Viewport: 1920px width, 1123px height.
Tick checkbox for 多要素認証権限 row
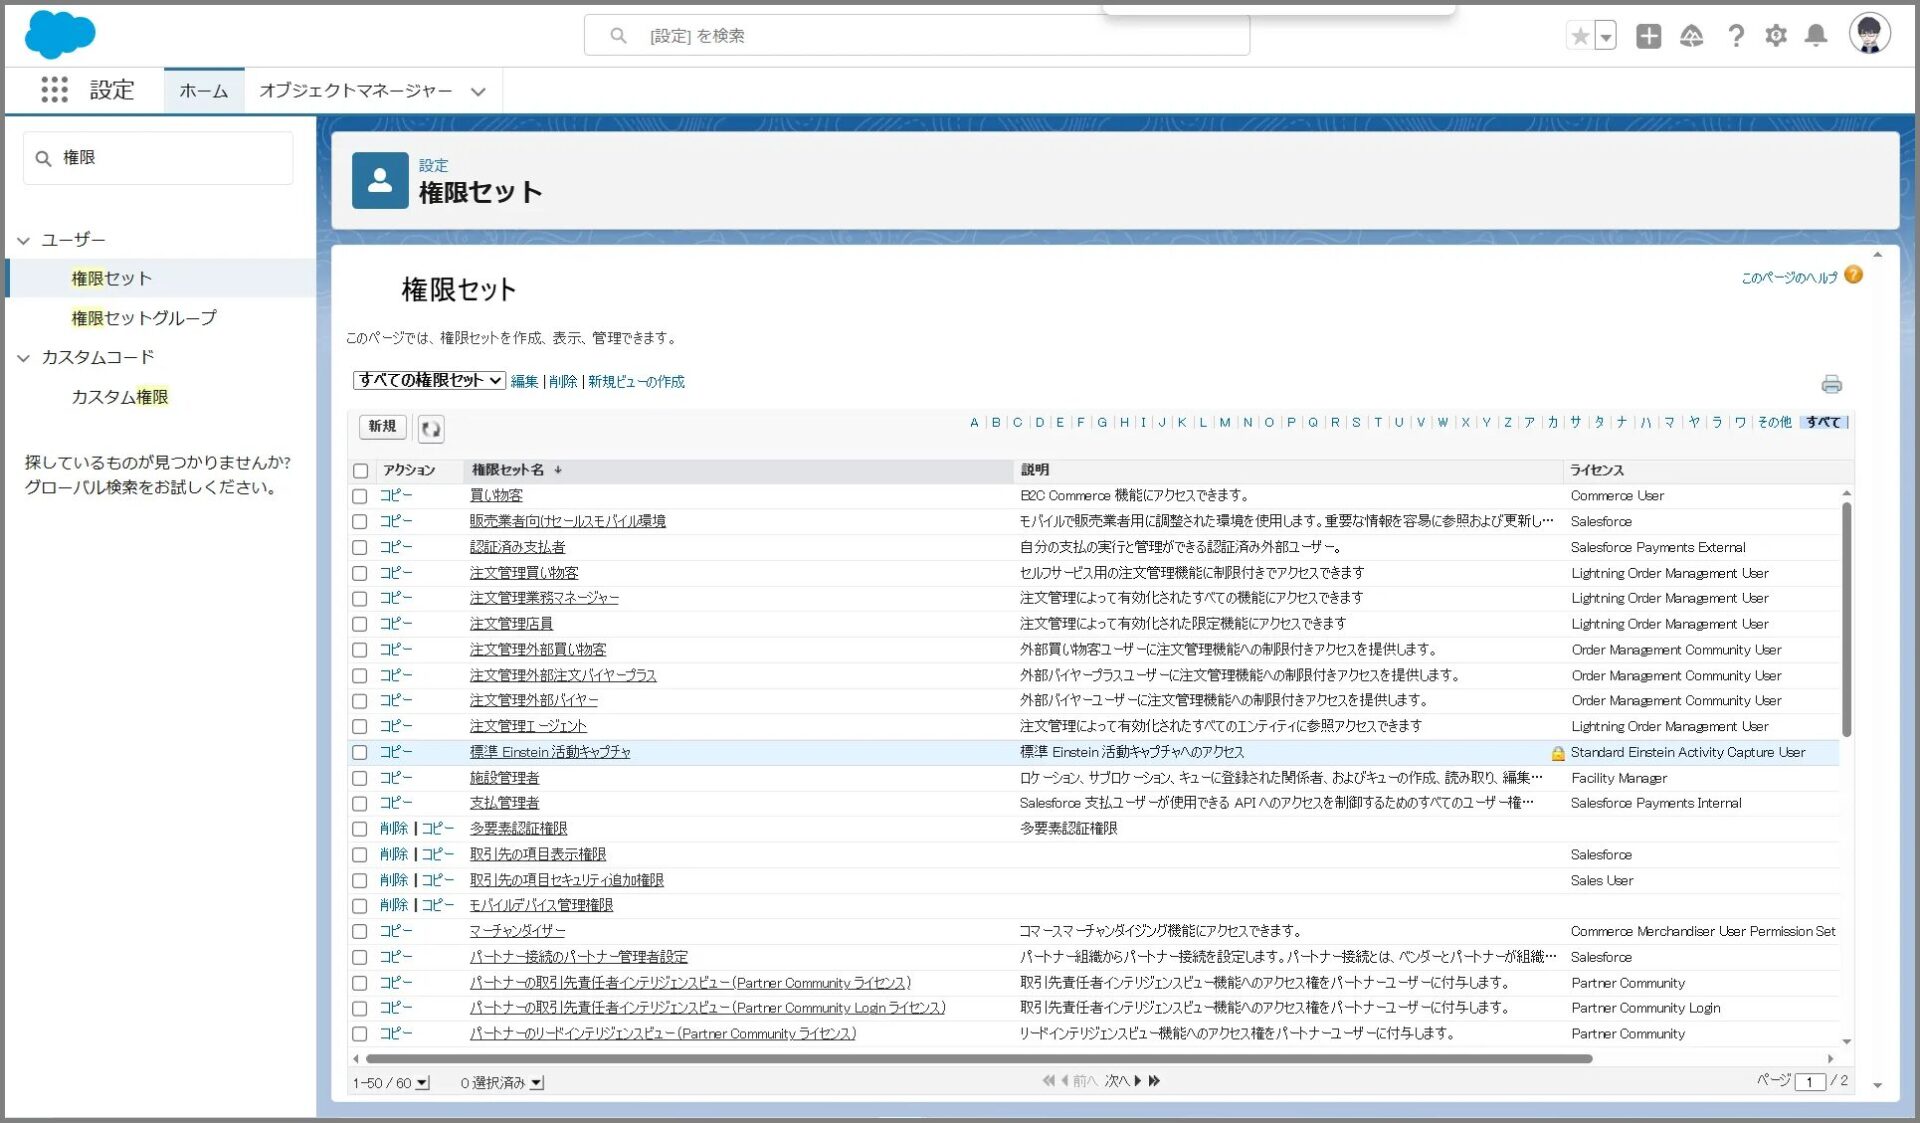[360, 829]
